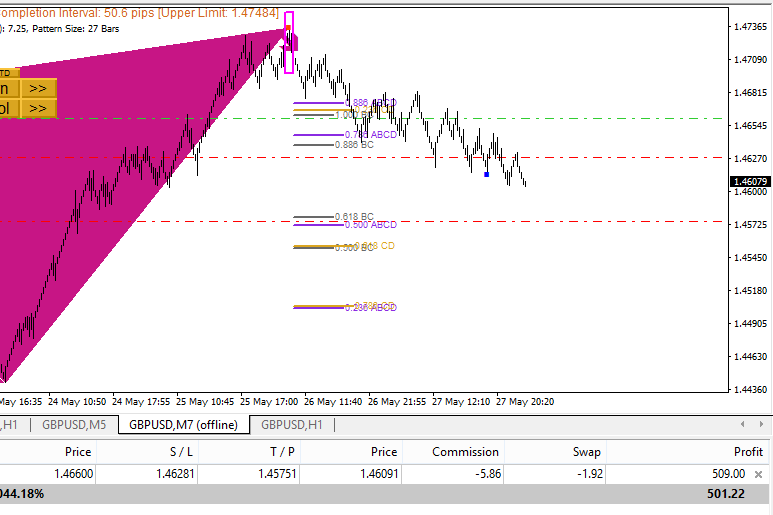This screenshot has width=773, height=515.
Task: Click the total profit 501.22
Action: pos(726,494)
